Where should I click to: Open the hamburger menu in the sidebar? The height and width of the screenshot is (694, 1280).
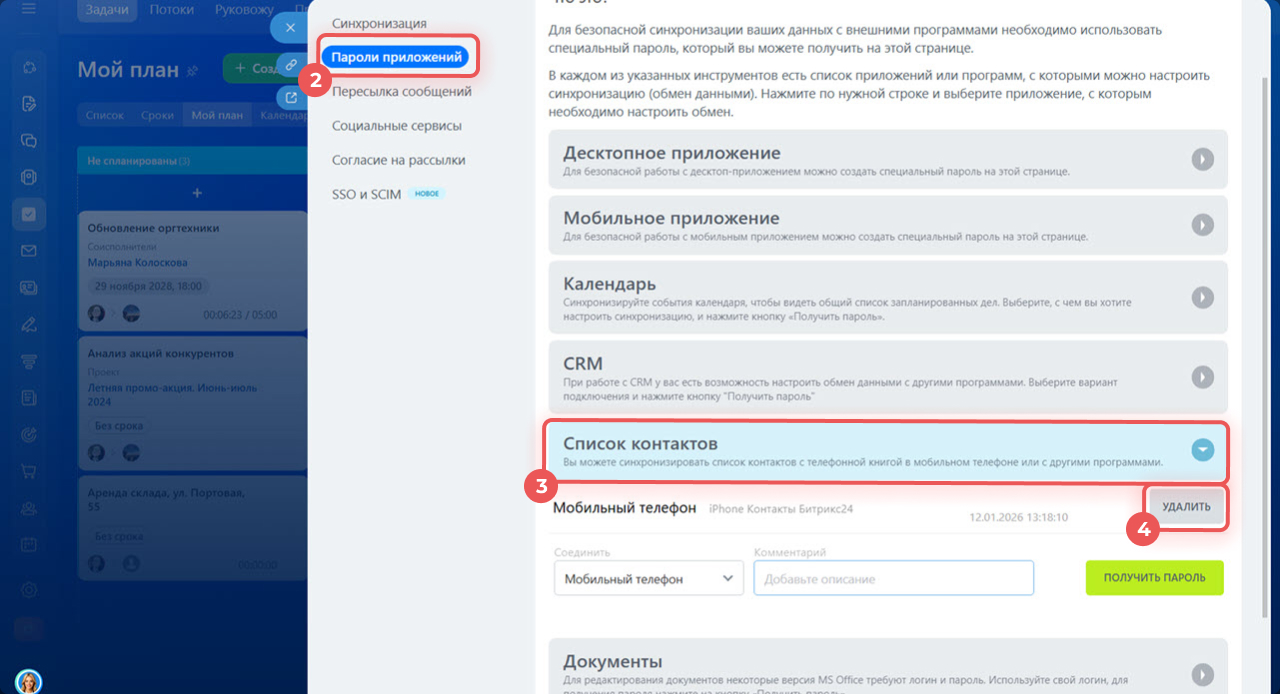28,10
